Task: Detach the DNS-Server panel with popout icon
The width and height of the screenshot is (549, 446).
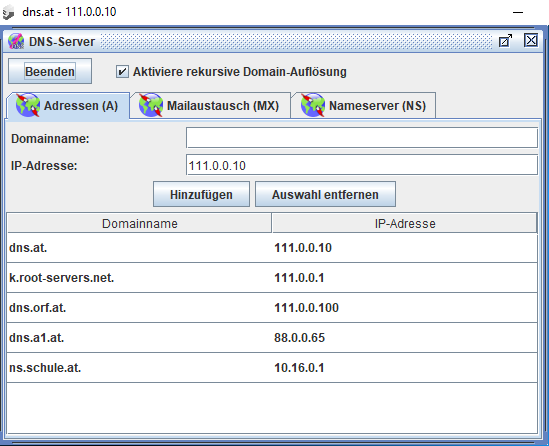Action: click(x=505, y=41)
